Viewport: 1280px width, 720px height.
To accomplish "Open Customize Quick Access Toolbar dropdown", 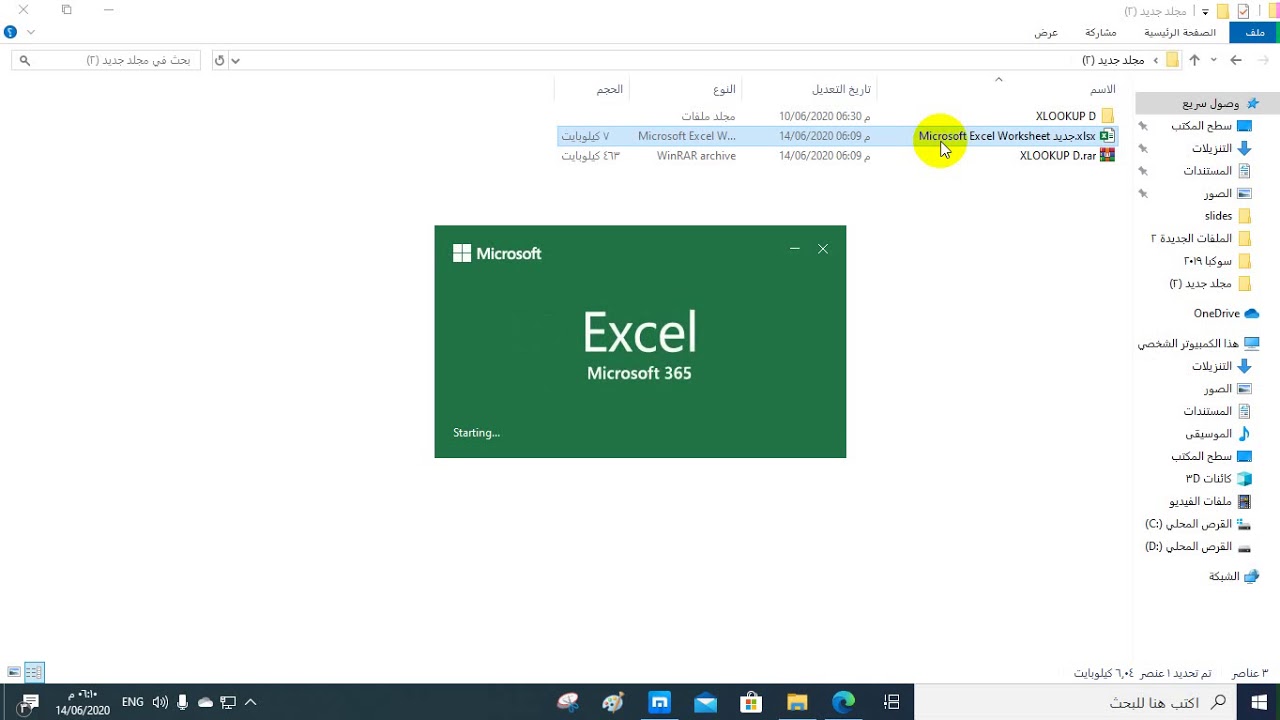I will click(x=1206, y=12).
